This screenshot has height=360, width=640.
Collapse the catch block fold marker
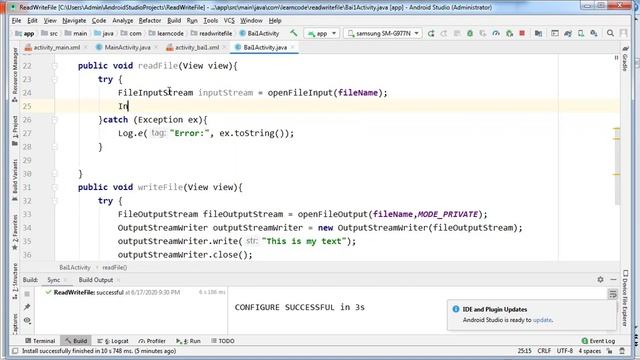[x=54, y=120]
